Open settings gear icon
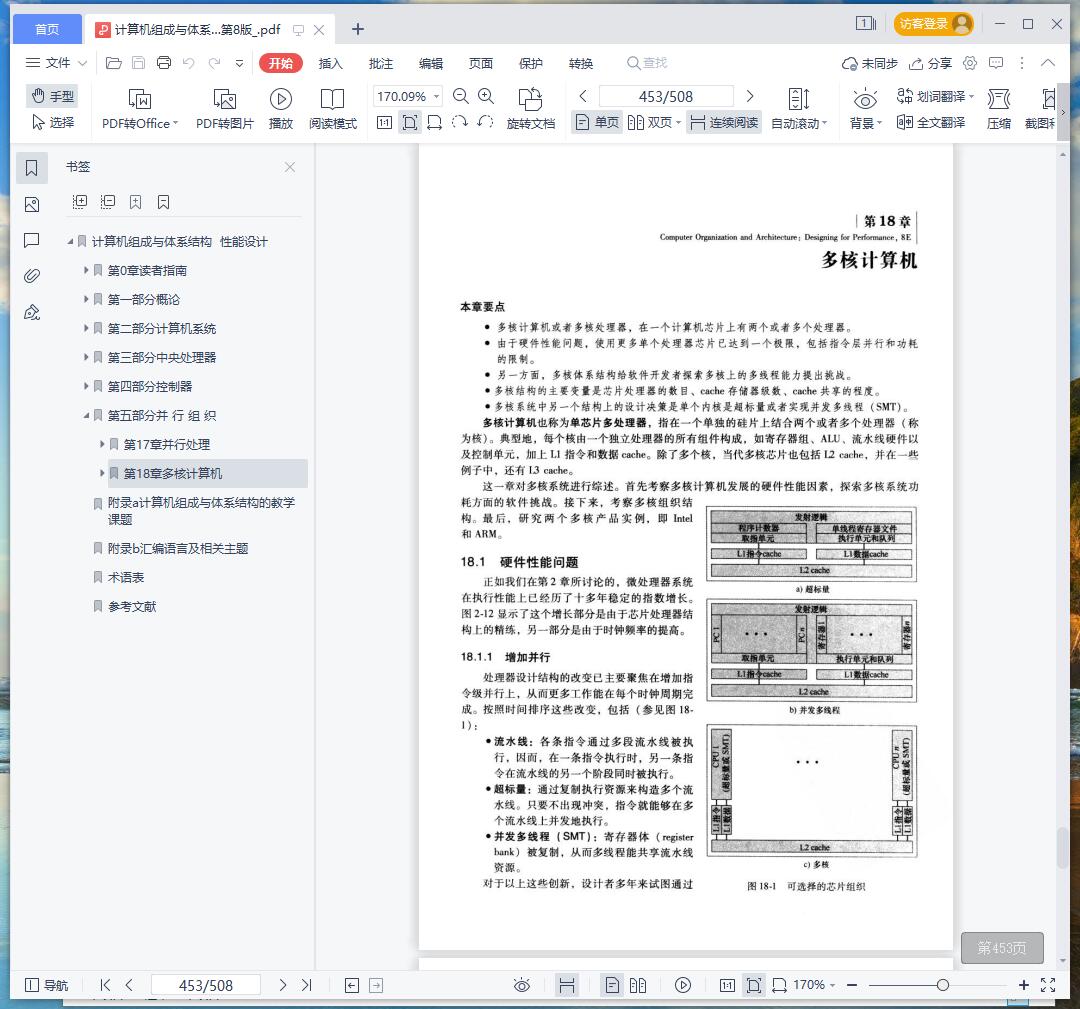Image resolution: width=1080 pixels, height=1009 pixels. click(970, 63)
